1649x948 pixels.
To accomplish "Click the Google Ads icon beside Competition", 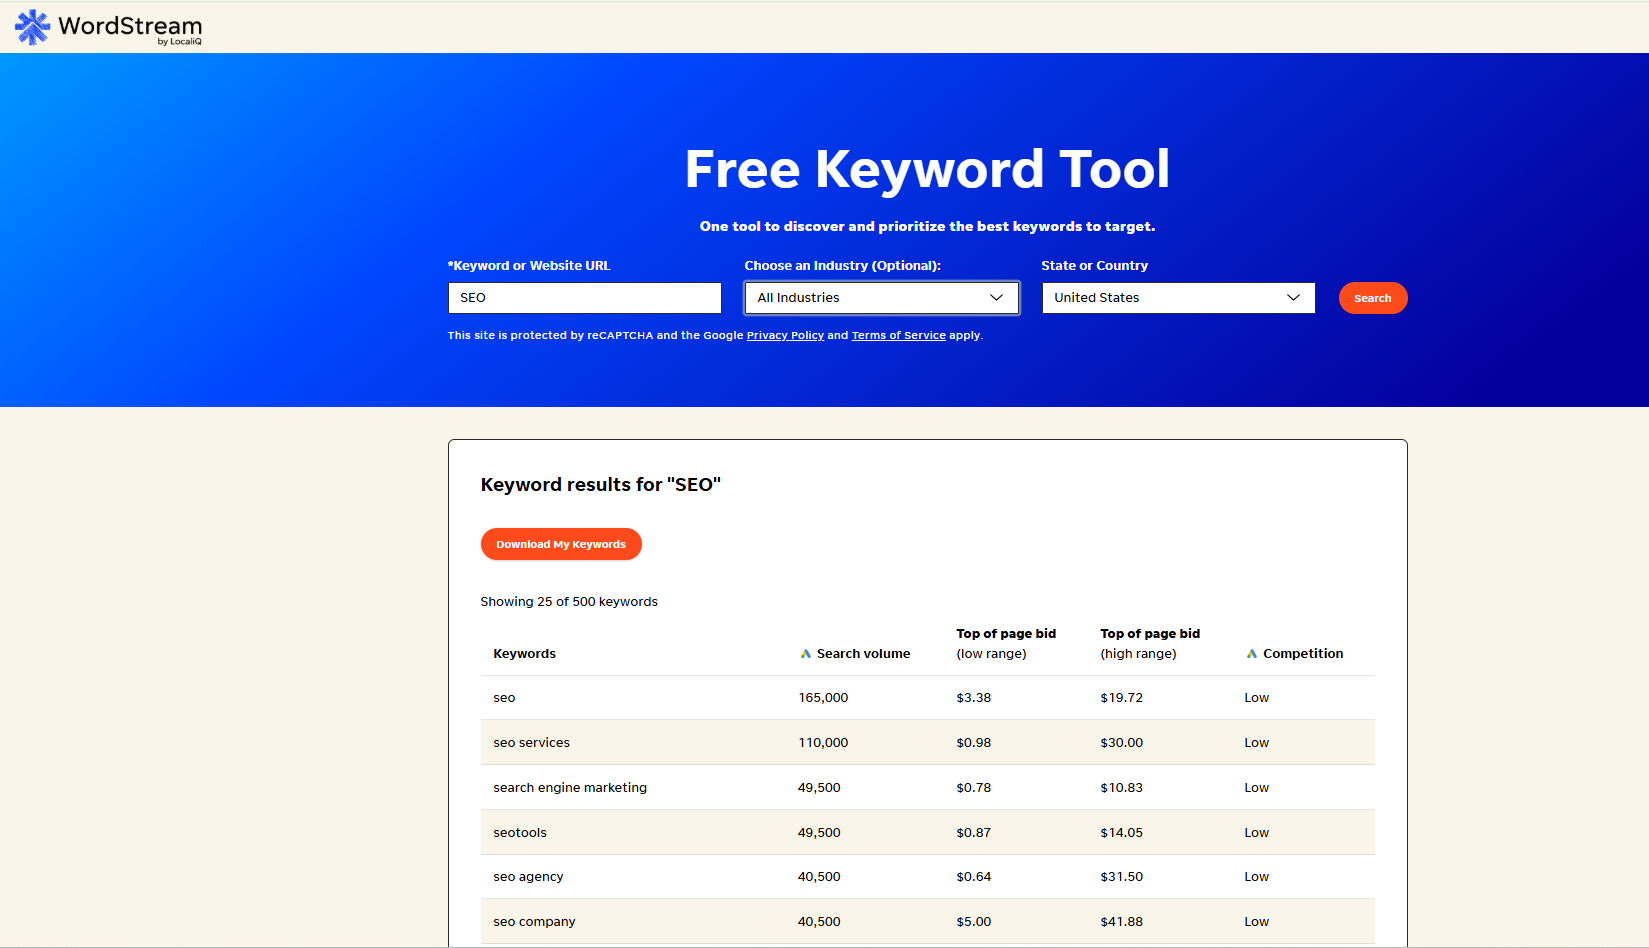I will 1252,652.
